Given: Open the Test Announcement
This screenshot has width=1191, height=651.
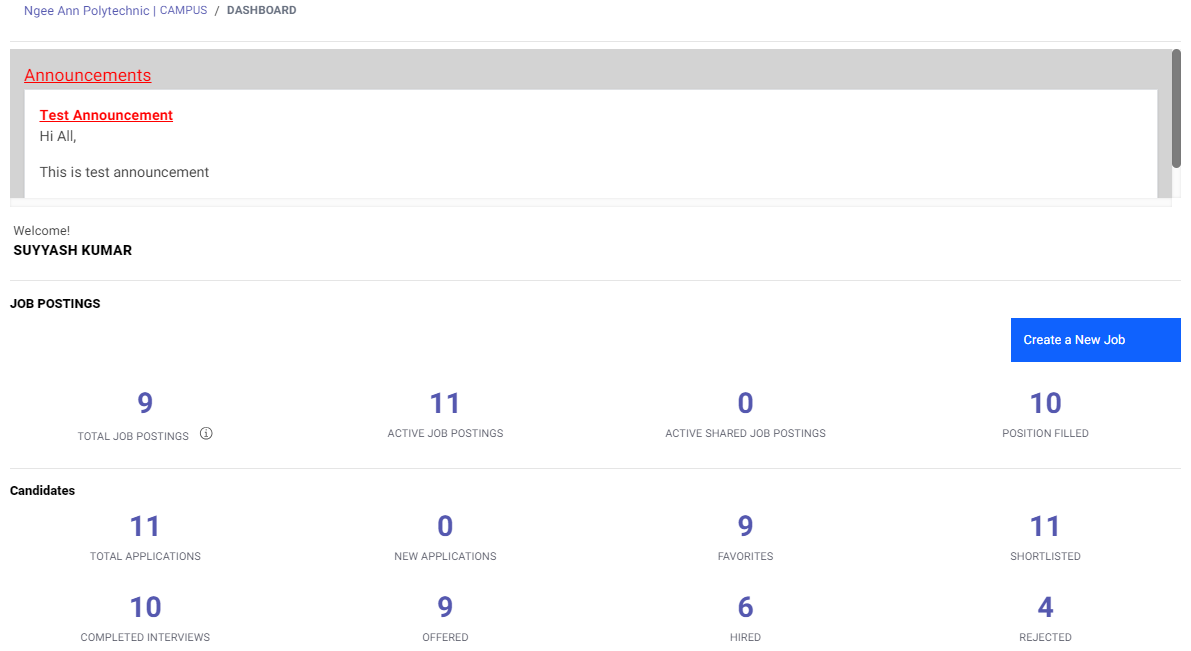Looking at the screenshot, I should pos(105,114).
